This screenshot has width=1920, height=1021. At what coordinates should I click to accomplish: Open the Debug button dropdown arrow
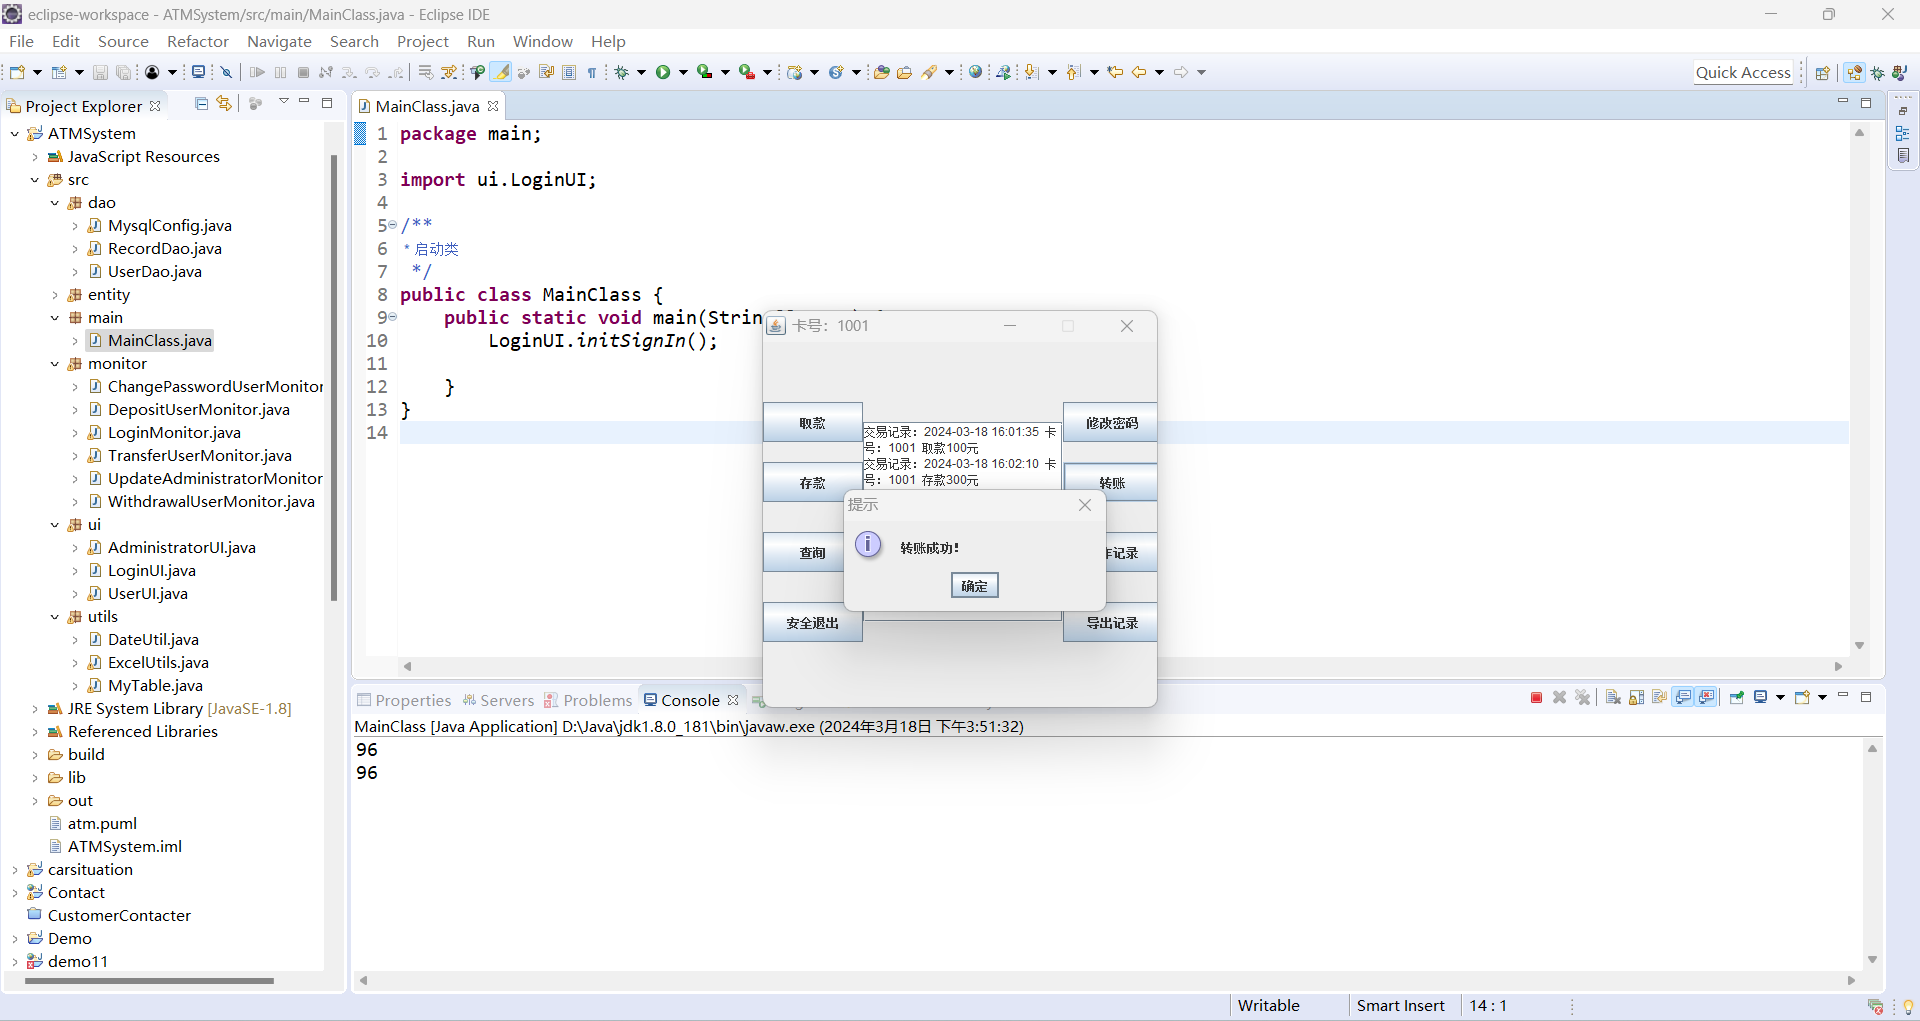click(x=642, y=72)
